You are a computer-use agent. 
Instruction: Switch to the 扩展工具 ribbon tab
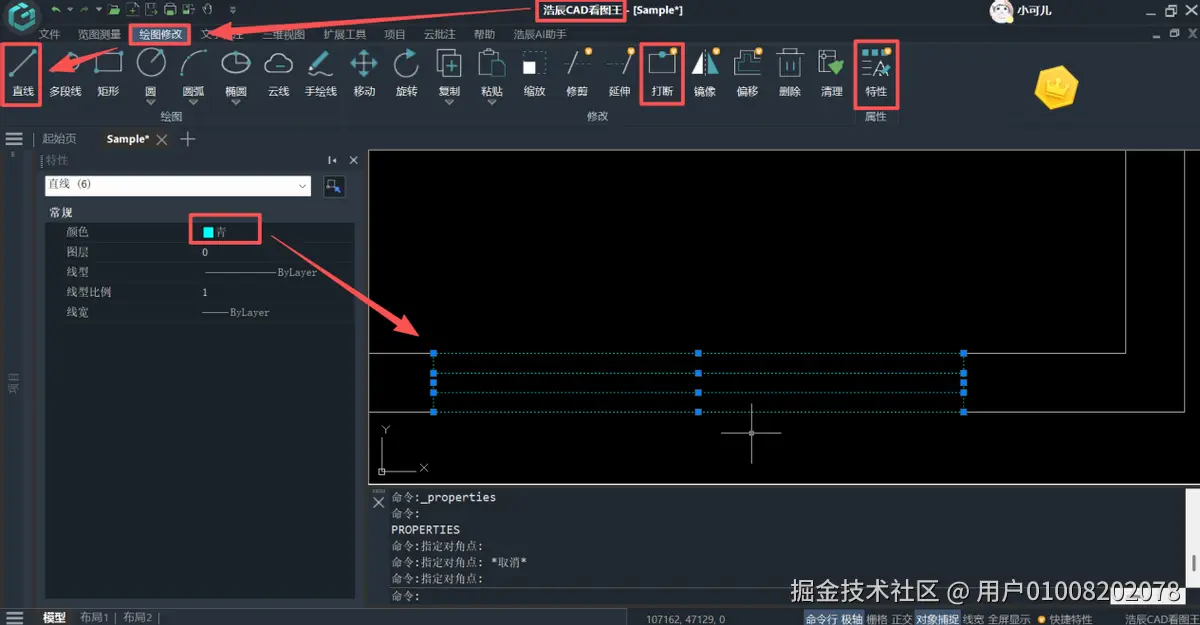click(344, 34)
